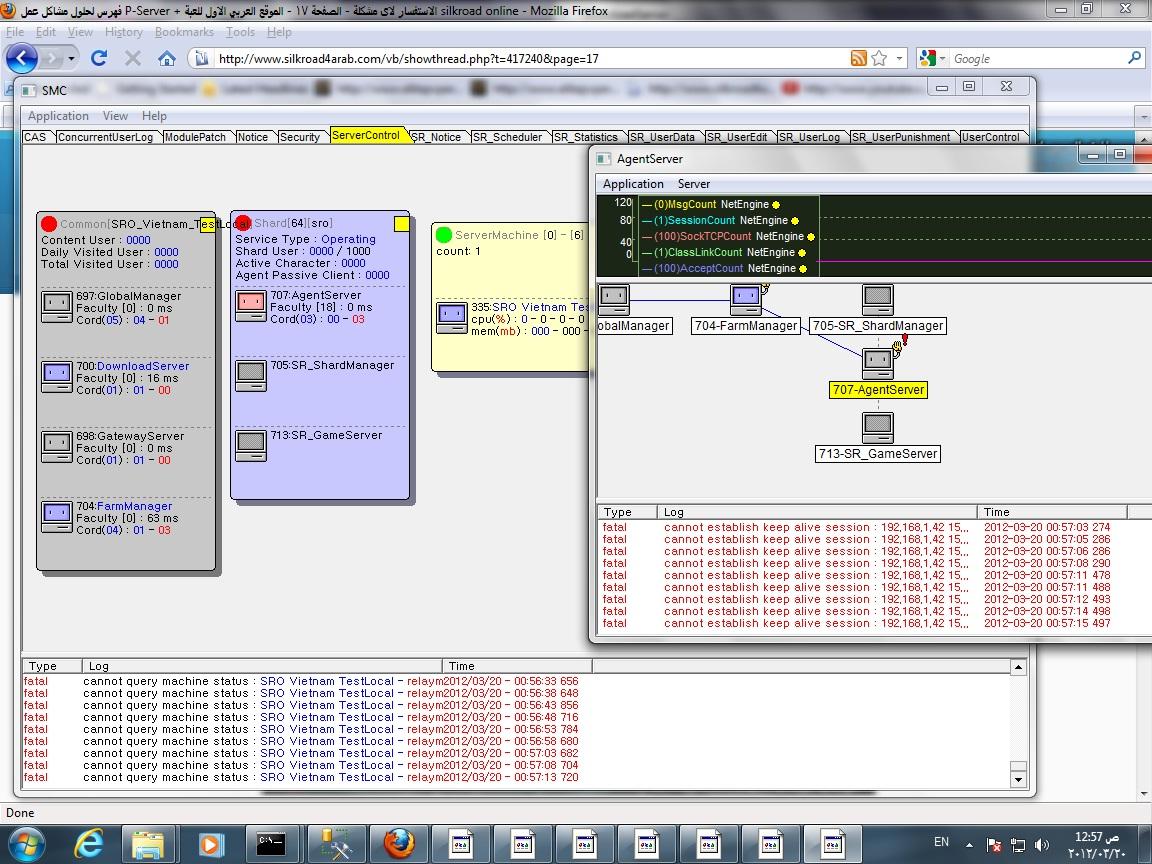Select 705-SR_ShardManager node icon in AgentServer diagram
Image resolution: width=1152 pixels, height=864 pixels.
coord(877,300)
